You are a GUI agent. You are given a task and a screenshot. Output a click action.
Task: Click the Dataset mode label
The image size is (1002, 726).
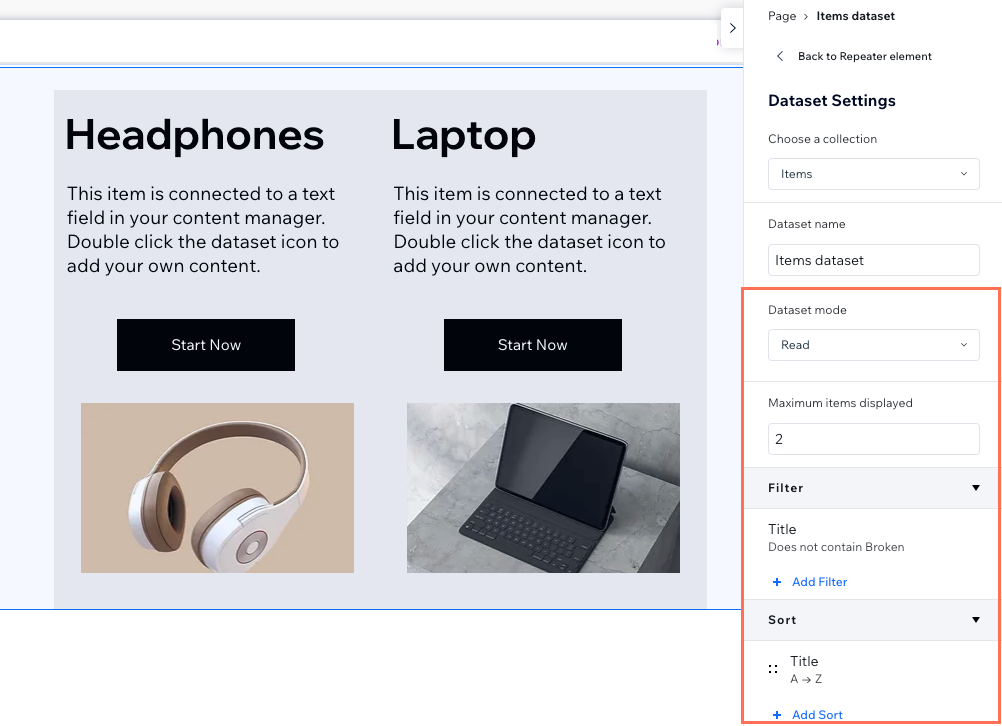coord(807,310)
